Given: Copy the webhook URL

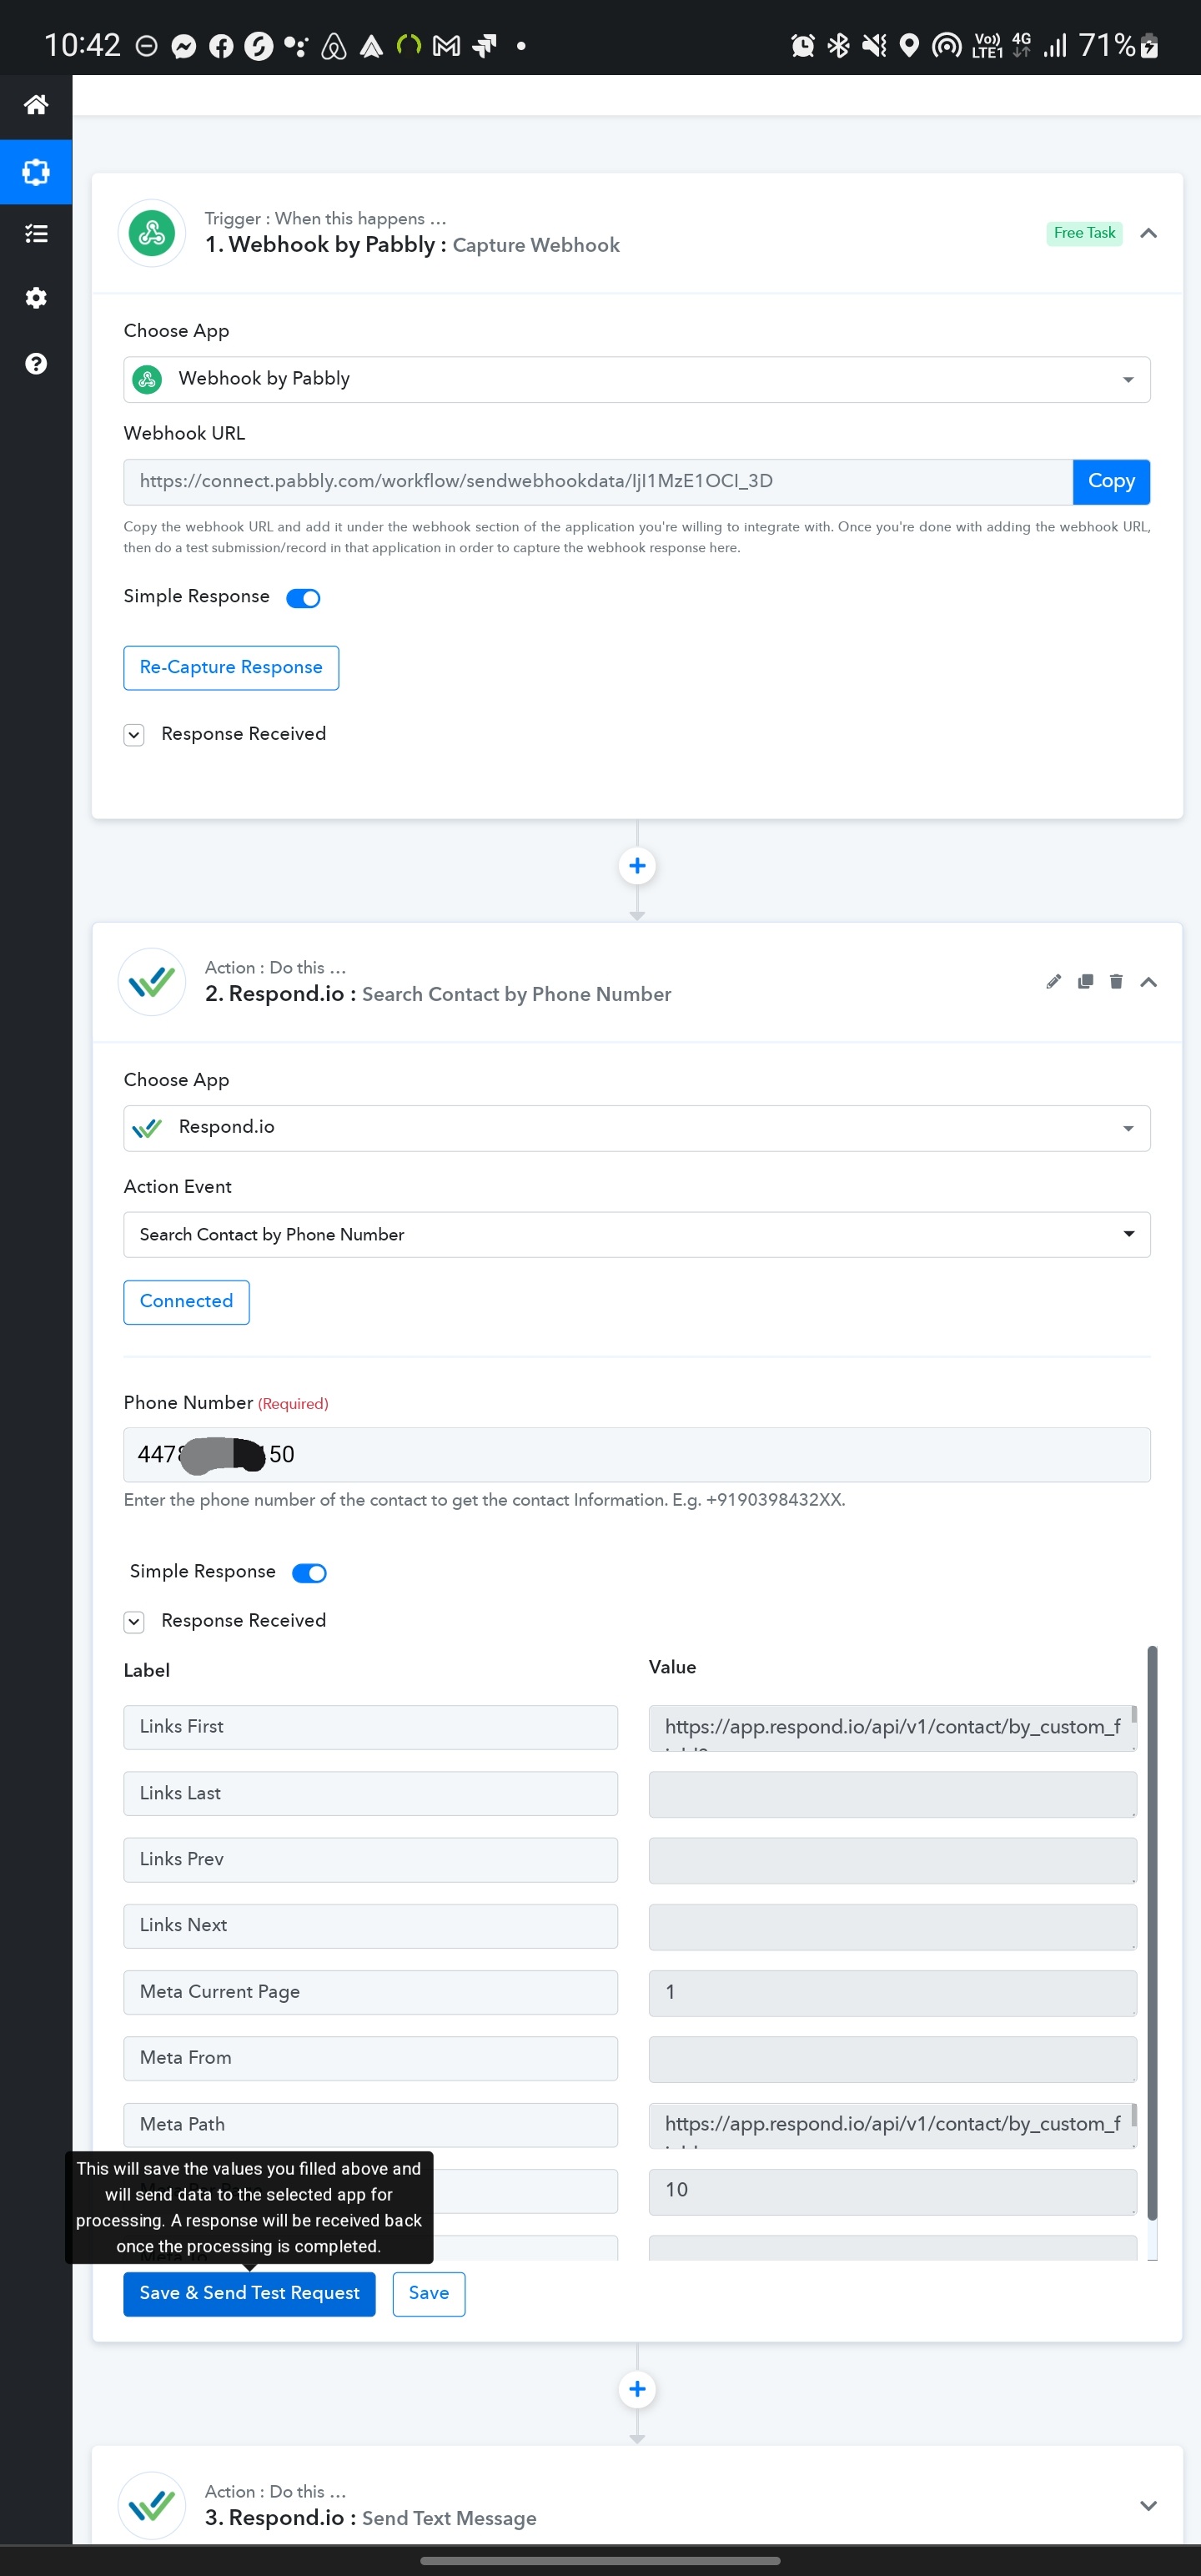Looking at the screenshot, I should [1111, 482].
